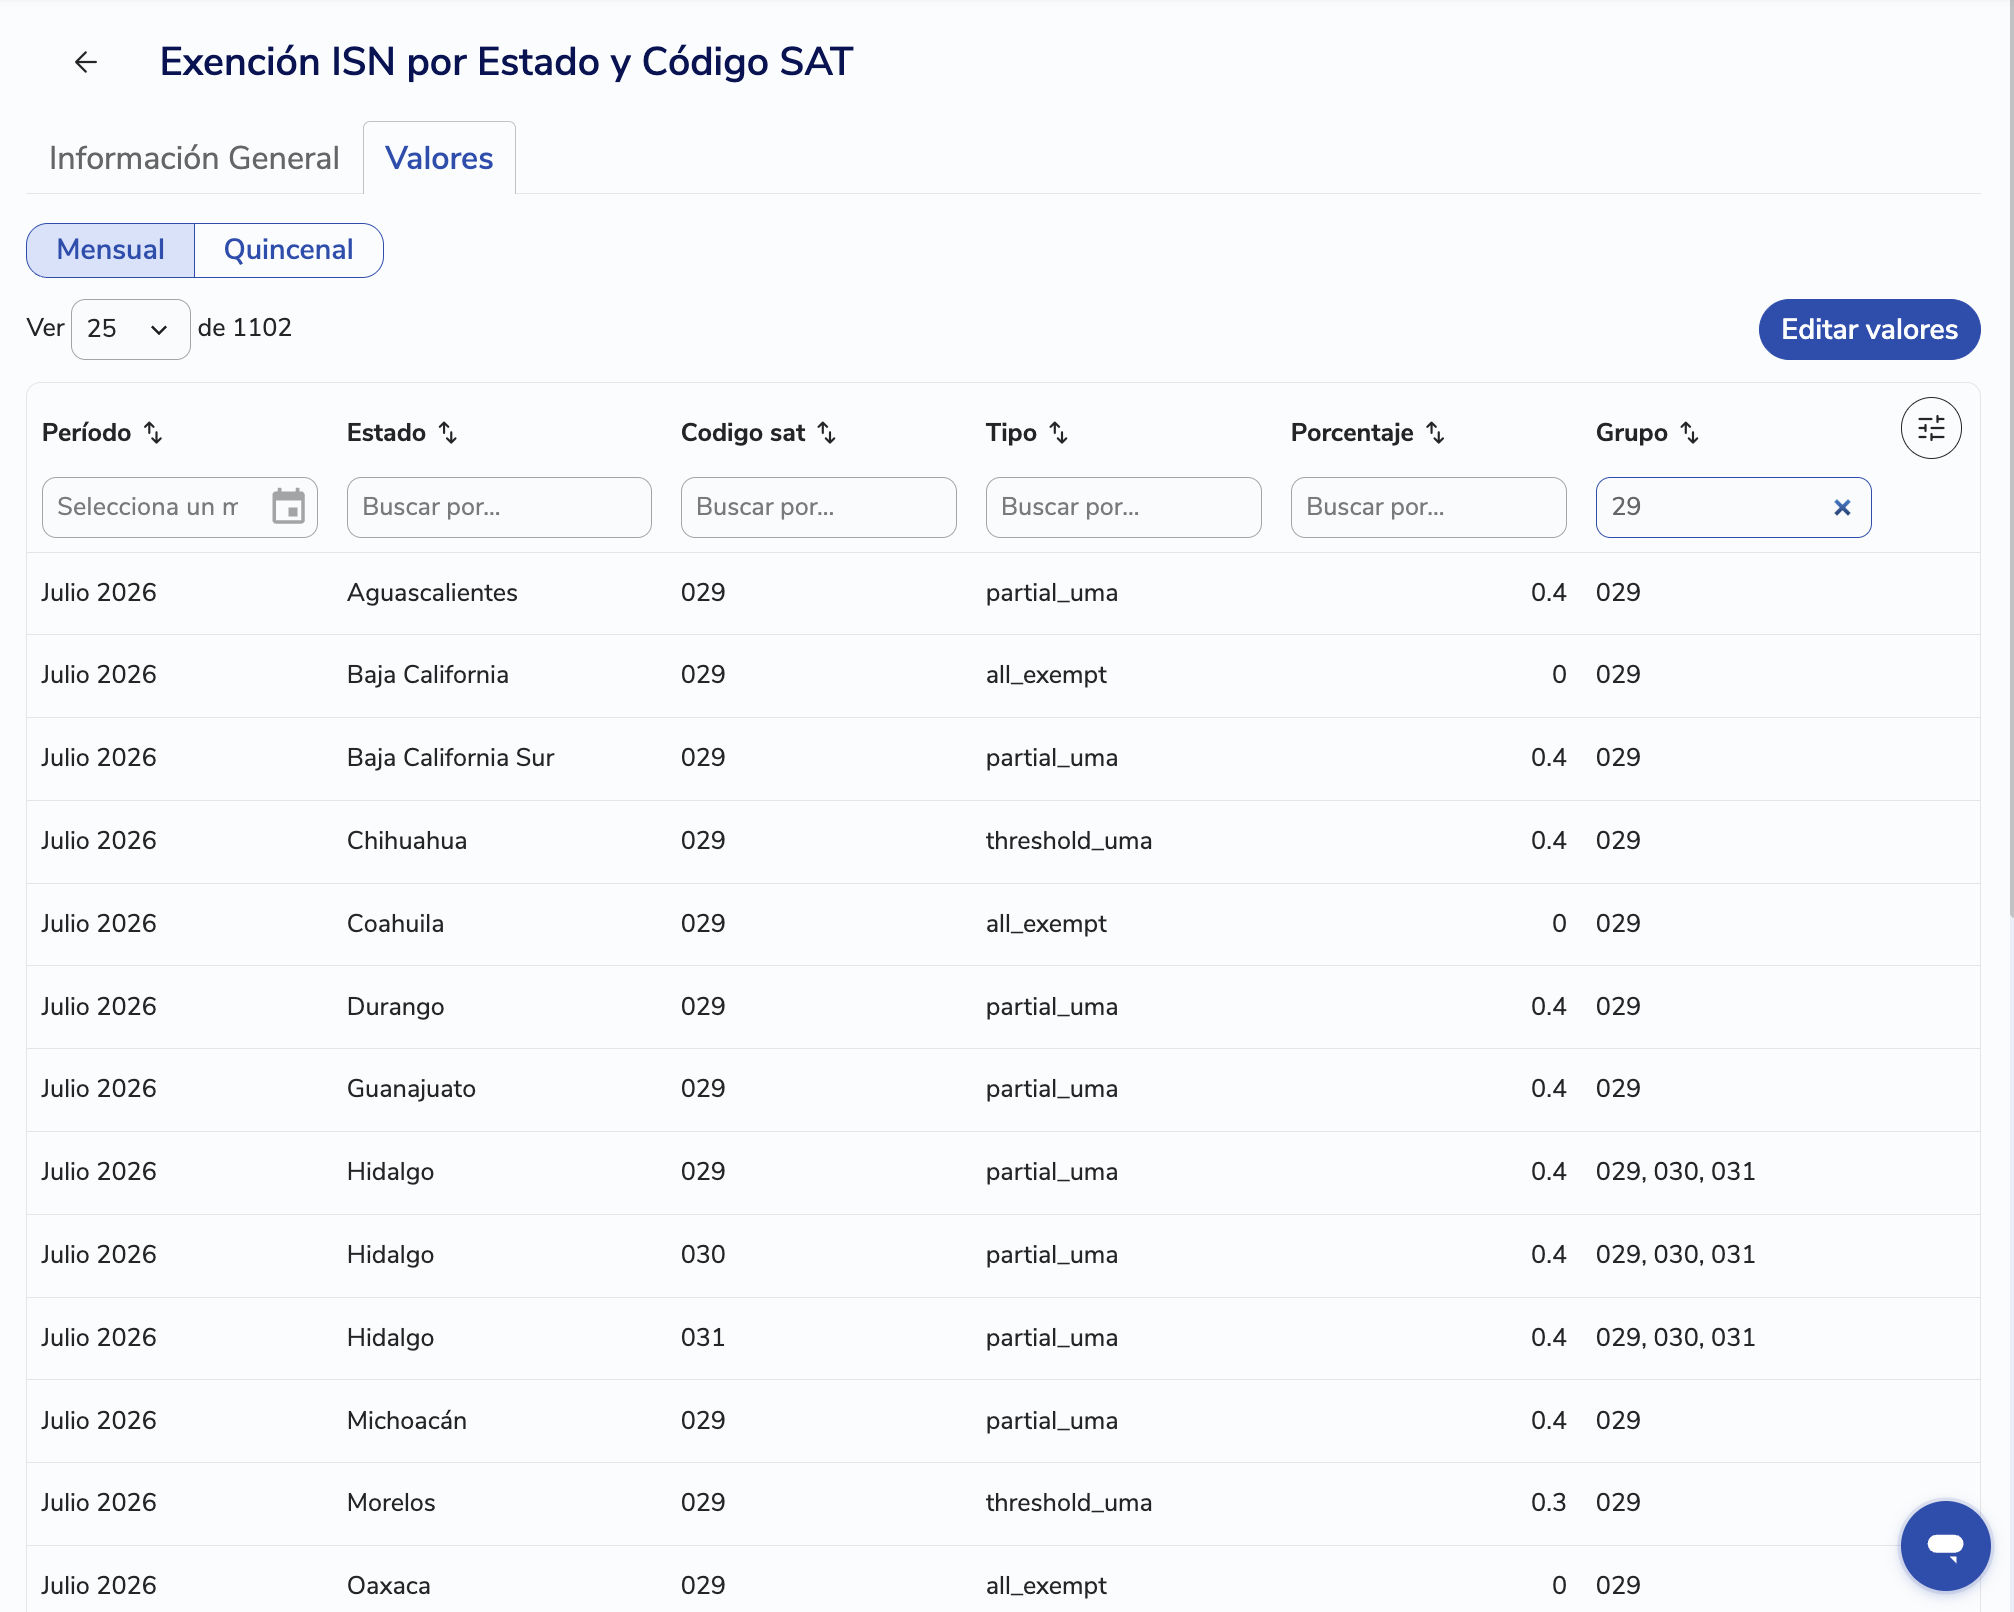Sort by Codigo sat column arrows
2014x1612 pixels.
(x=827, y=433)
